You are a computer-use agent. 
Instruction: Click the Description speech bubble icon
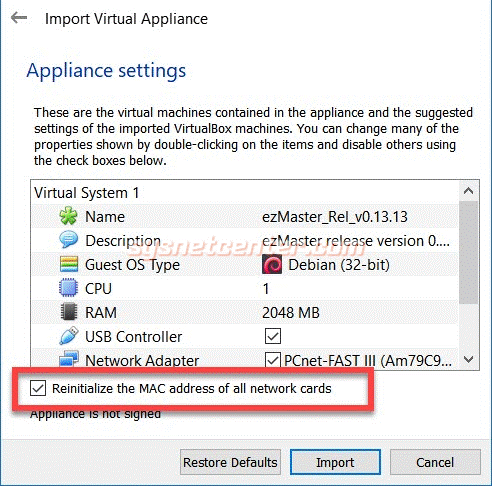pyautogui.click(x=69, y=240)
